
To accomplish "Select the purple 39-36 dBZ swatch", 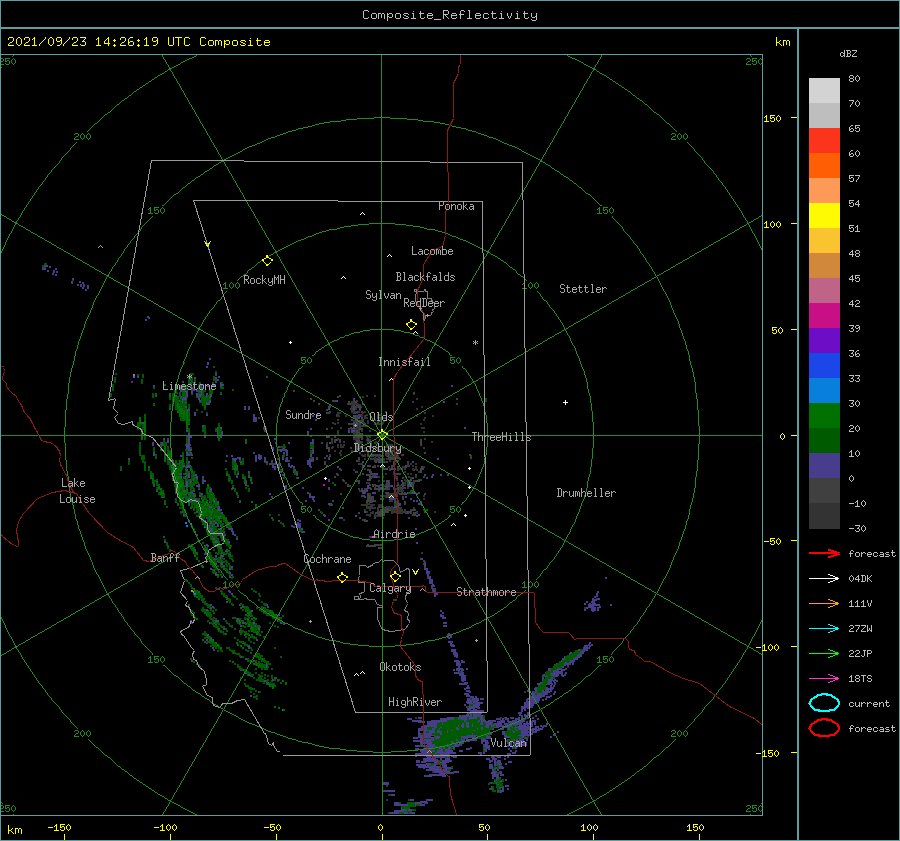I will click(x=824, y=341).
